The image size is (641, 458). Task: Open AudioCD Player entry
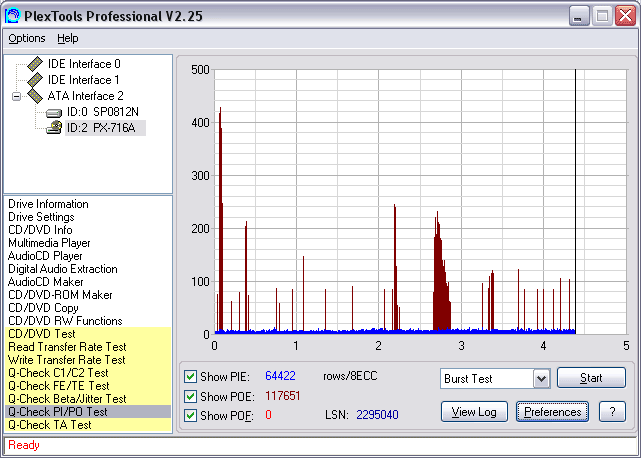[45, 256]
